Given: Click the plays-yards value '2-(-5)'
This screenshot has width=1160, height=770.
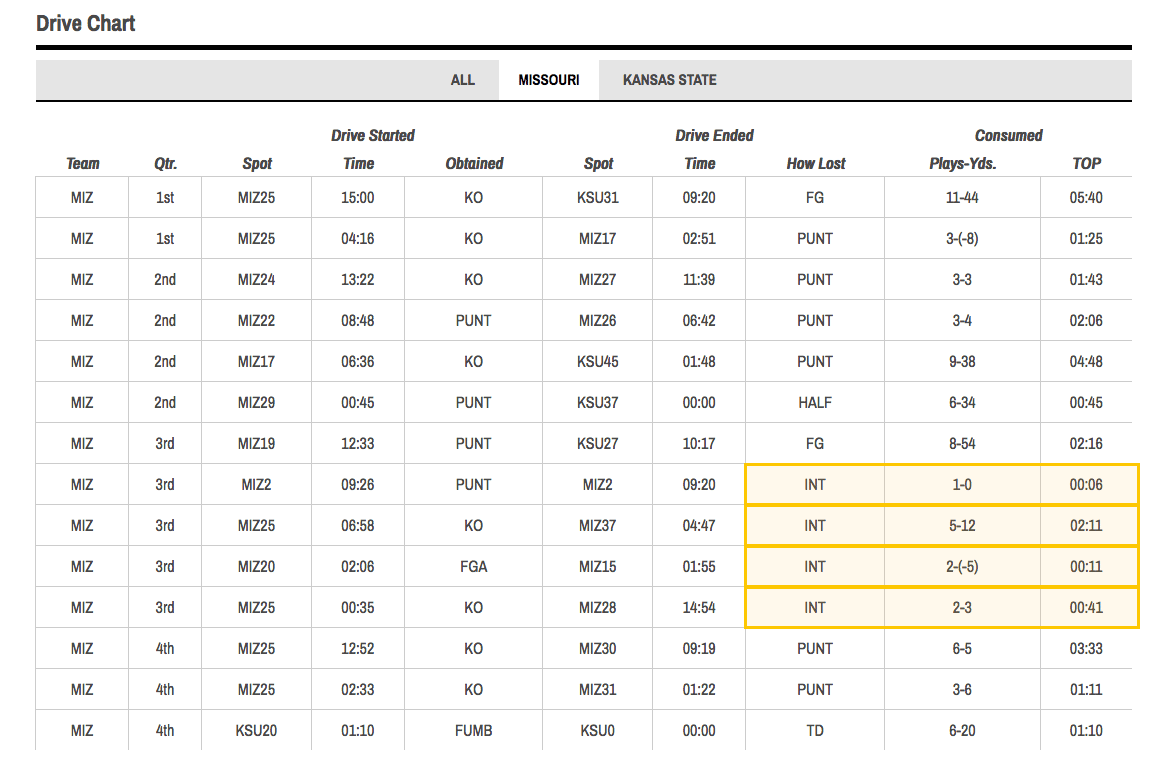Looking at the screenshot, I should 962,567.
